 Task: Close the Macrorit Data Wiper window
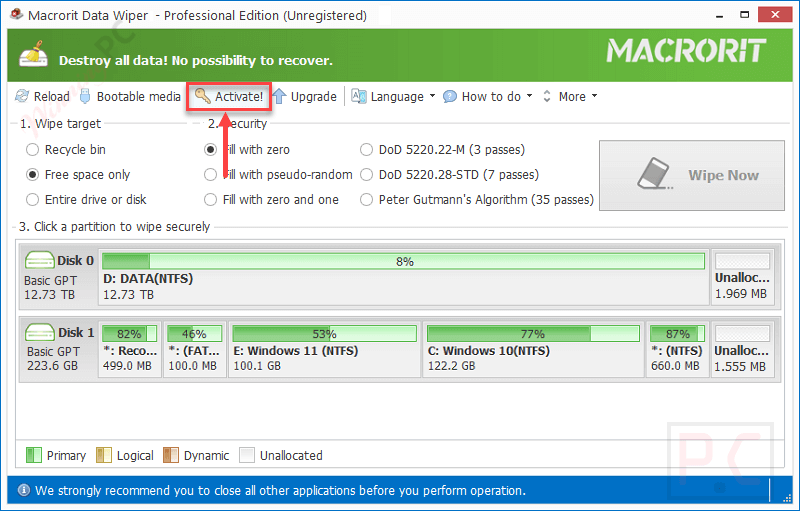775,14
